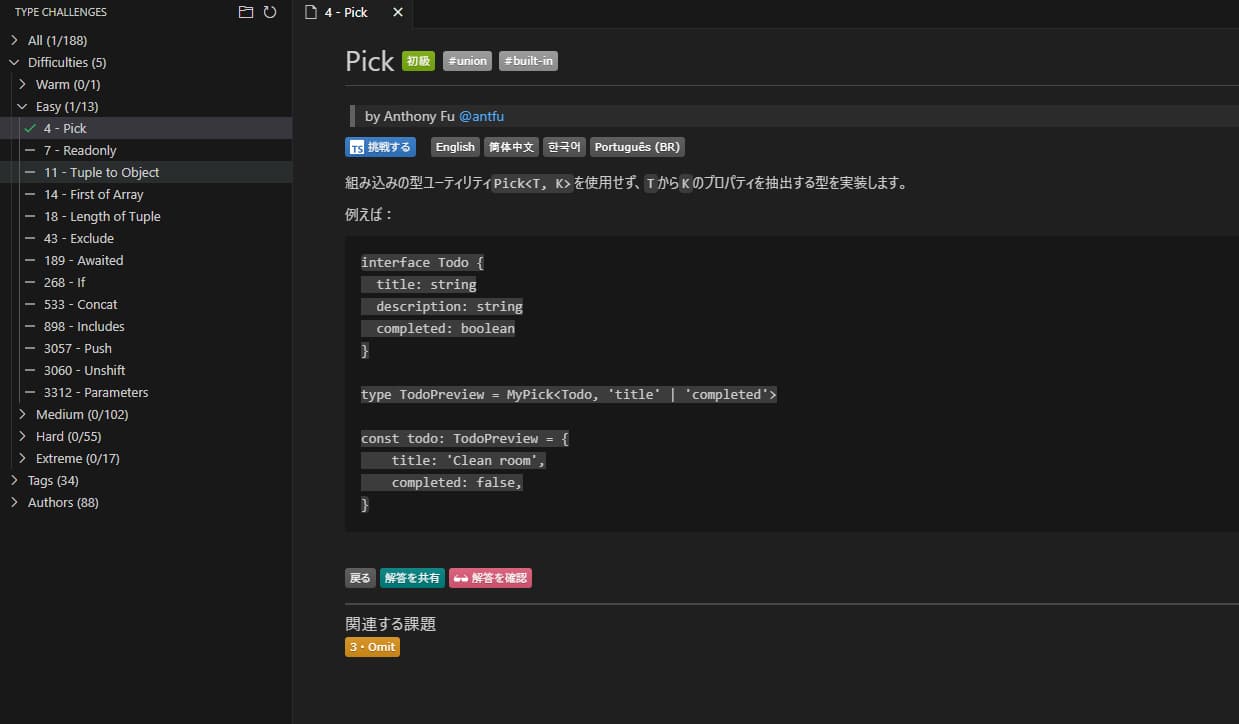
Task: Click the #built-in tag badge
Action: pyautogui.click(x=528, y=61)
